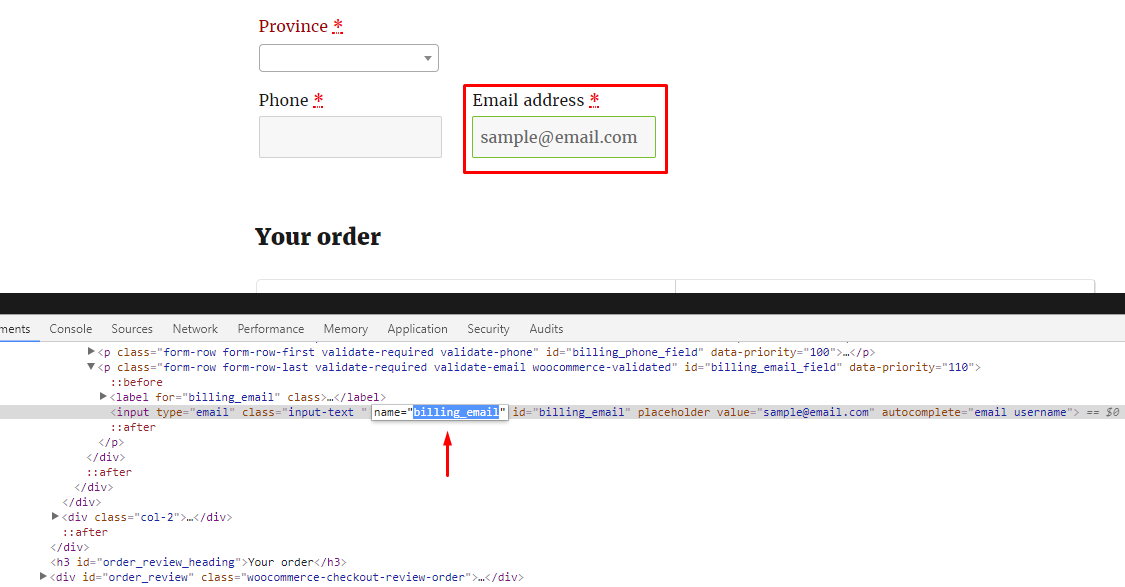Click the id="billing_email" attribute on input
Viewport: 1125px width, 587px height.
pyautogui.click(x=572, y=412)
